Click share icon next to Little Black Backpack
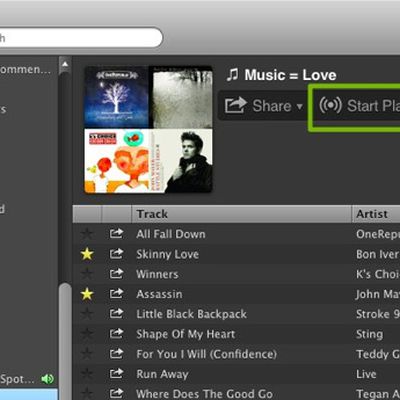Image resolution: width=400 pixels, height=400 pixels. [x=116, y=313]
